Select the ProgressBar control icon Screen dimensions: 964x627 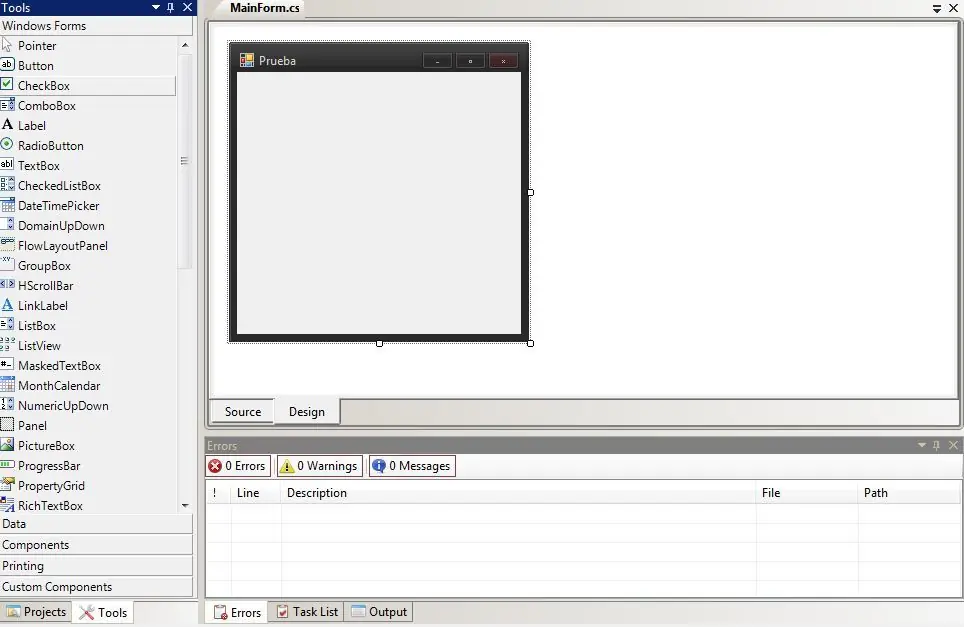click(x=7, y=465)
